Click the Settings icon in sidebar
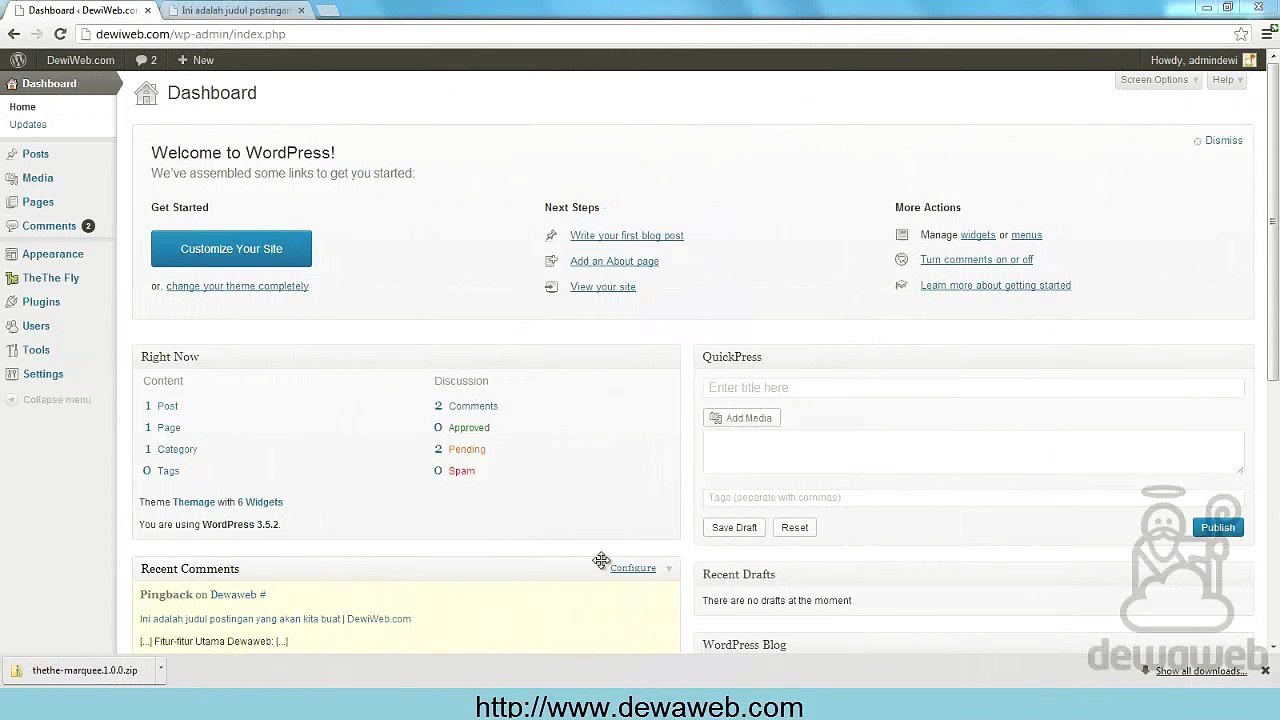This screenshot has height=720, width=1280. [12, 374]
